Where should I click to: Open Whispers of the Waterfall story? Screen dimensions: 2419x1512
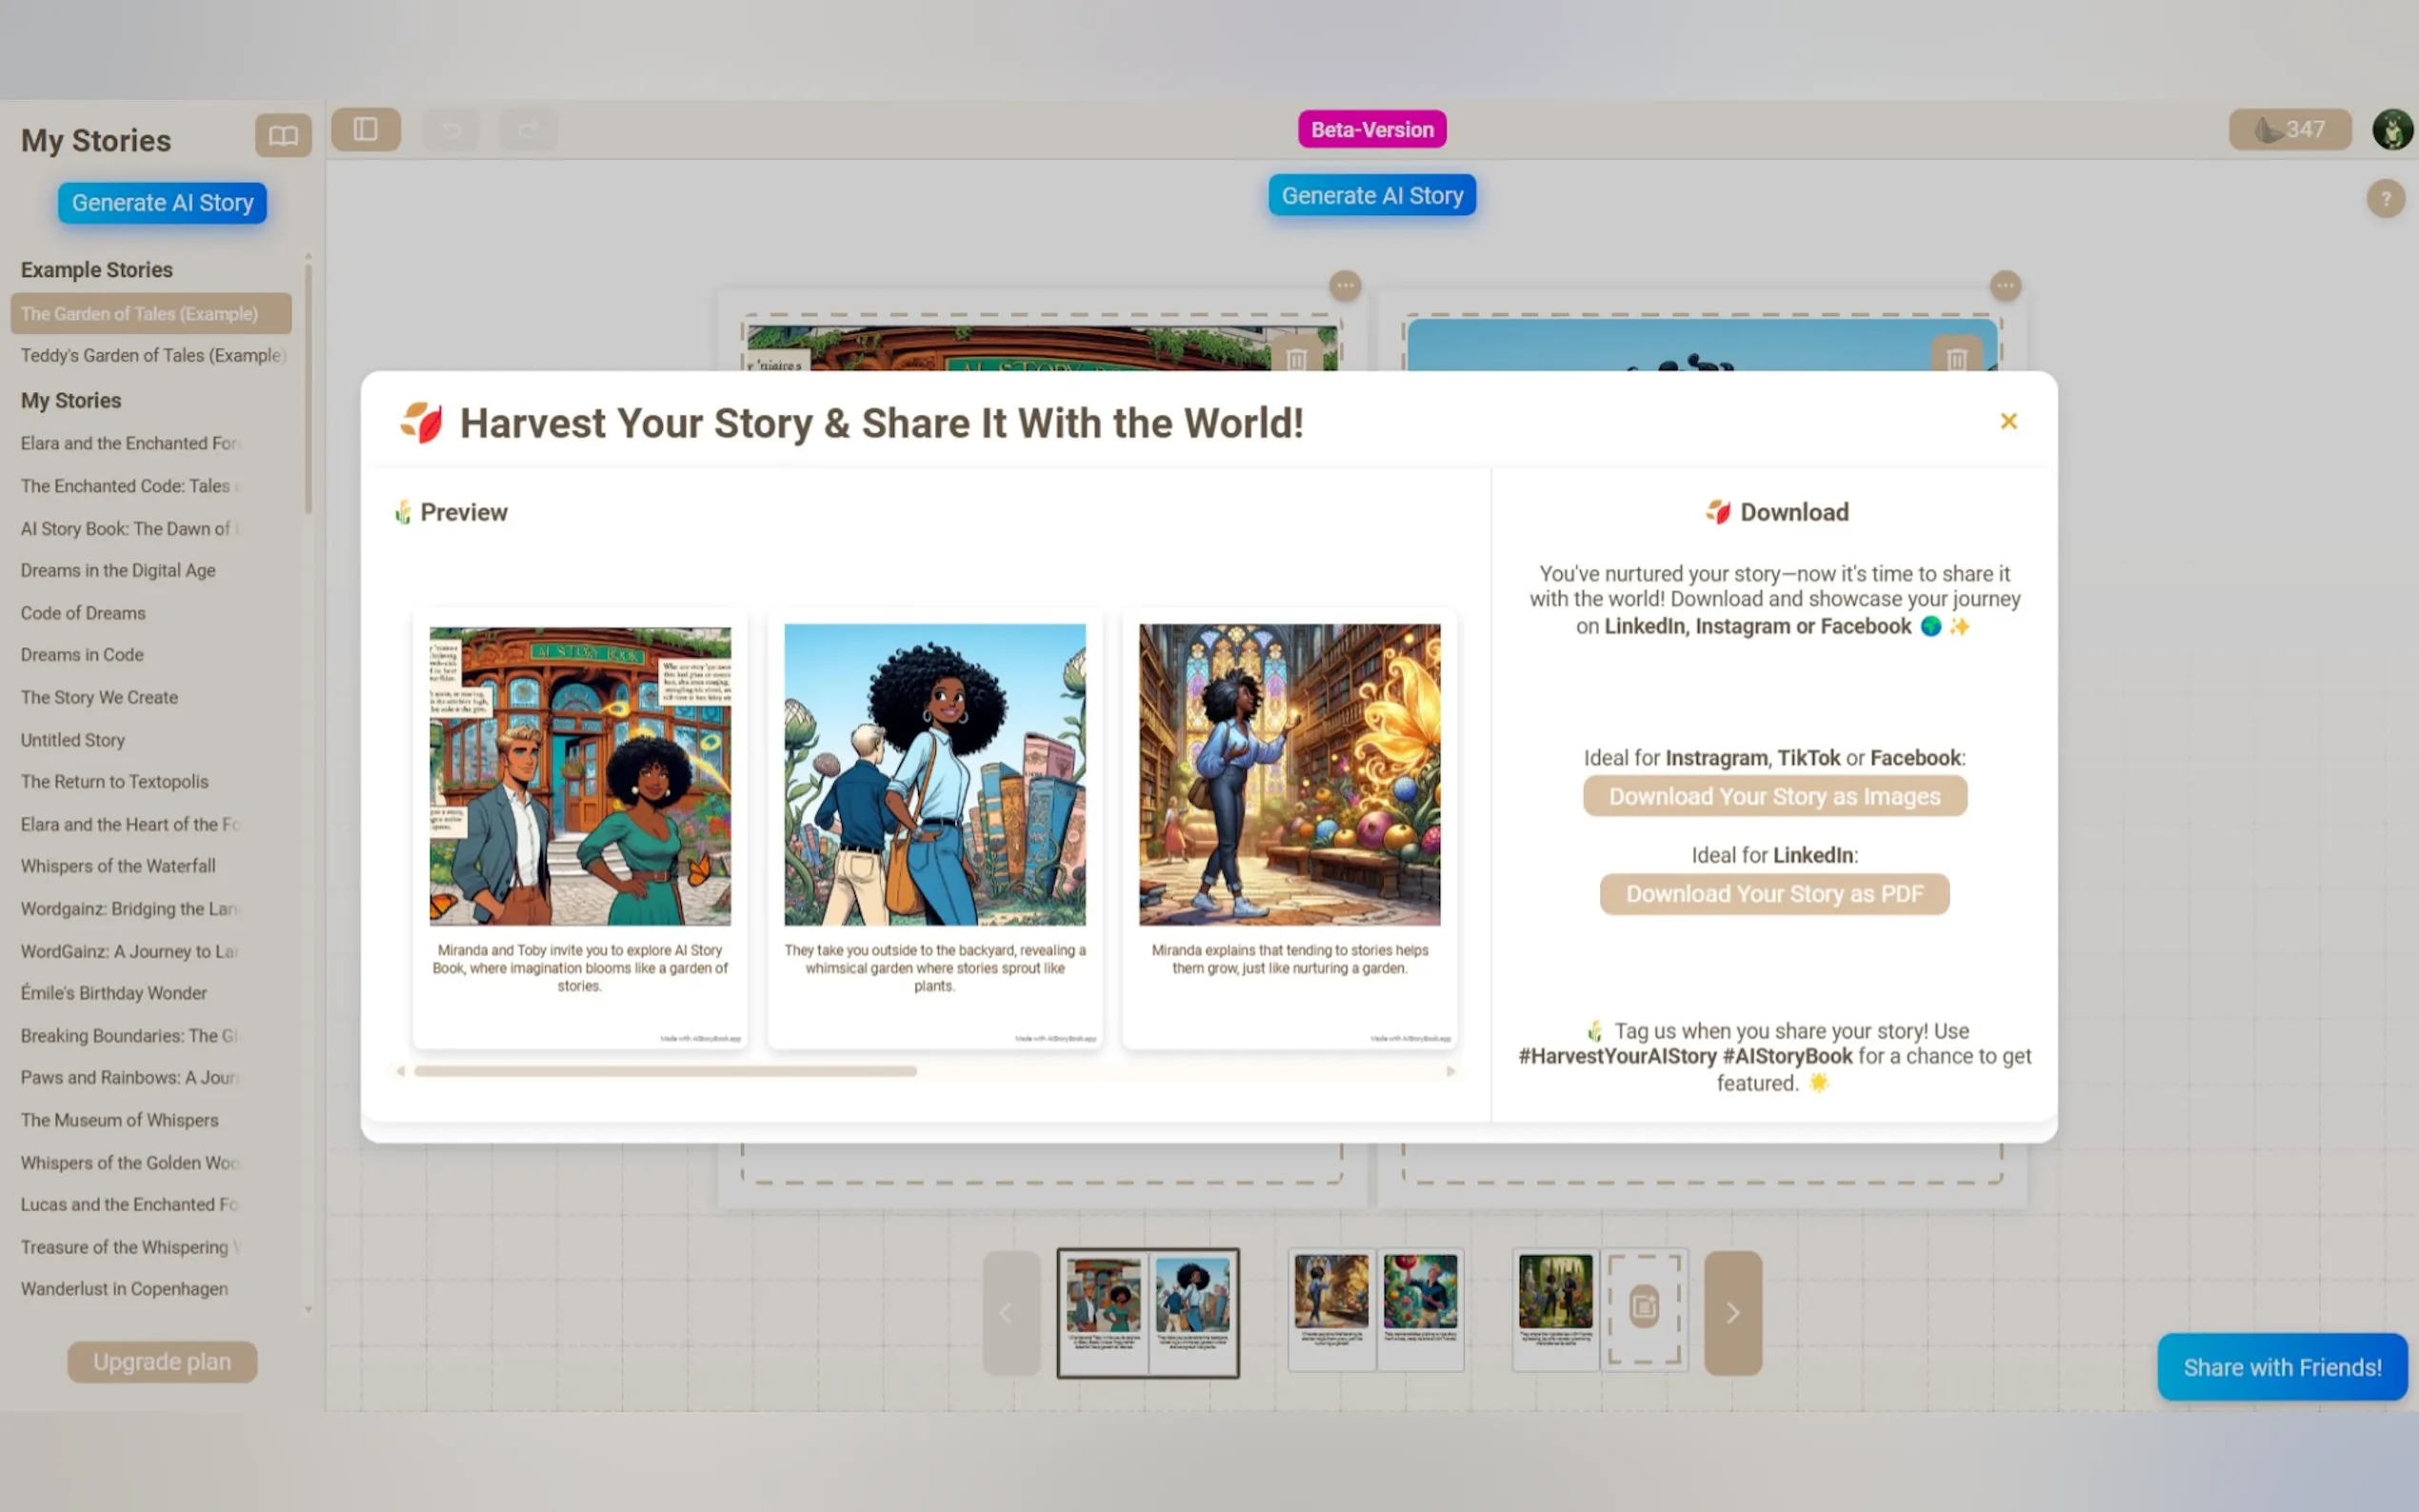(118, 866)
